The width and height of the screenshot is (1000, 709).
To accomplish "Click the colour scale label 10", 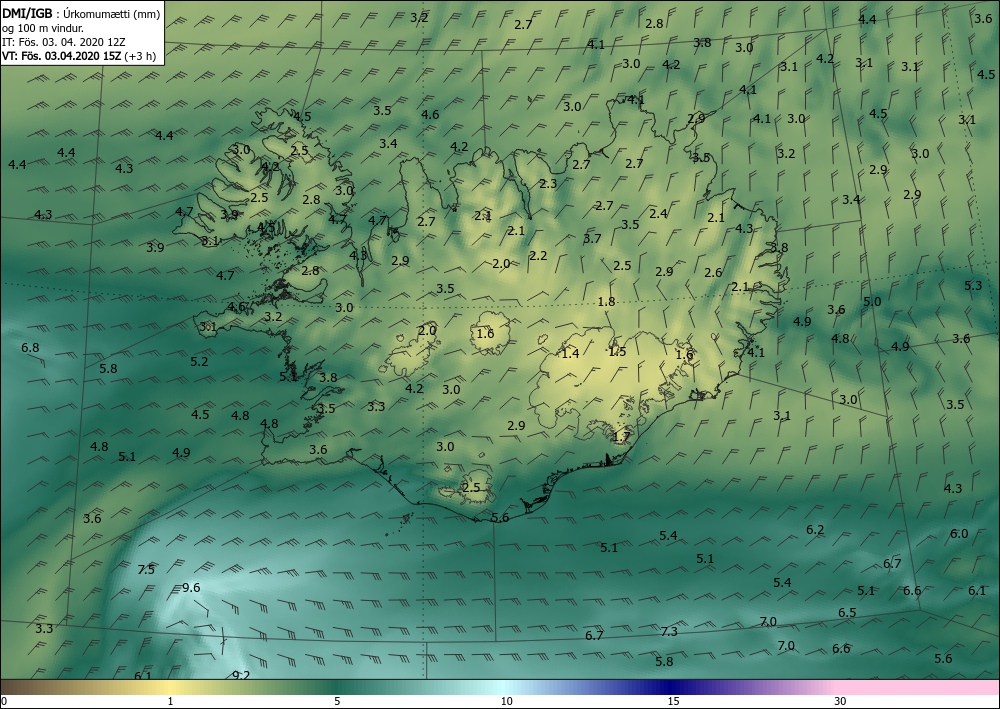I will (x=506, y=702).
